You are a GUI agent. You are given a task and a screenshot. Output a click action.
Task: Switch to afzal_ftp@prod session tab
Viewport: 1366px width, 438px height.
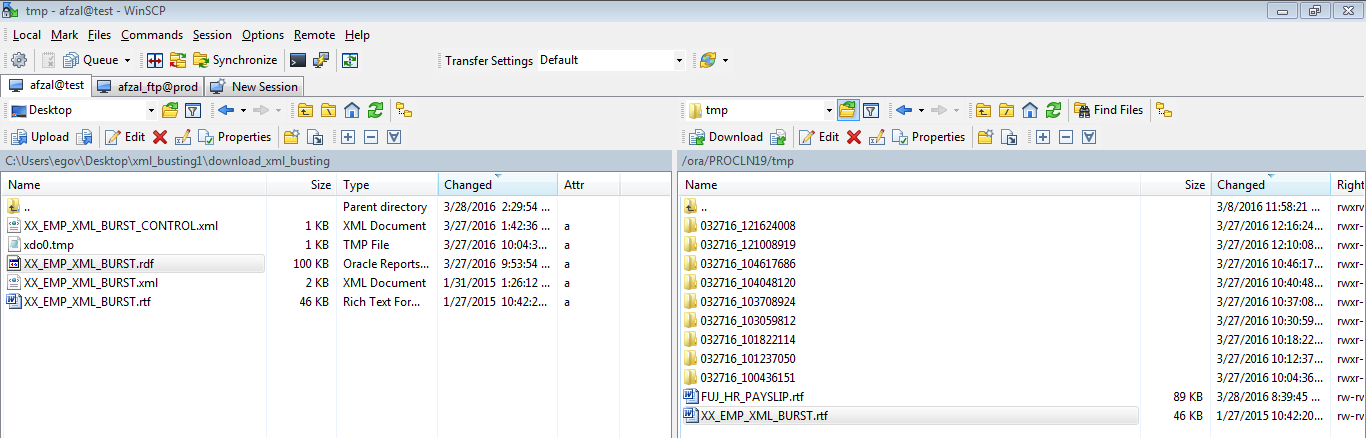(149, 86)
